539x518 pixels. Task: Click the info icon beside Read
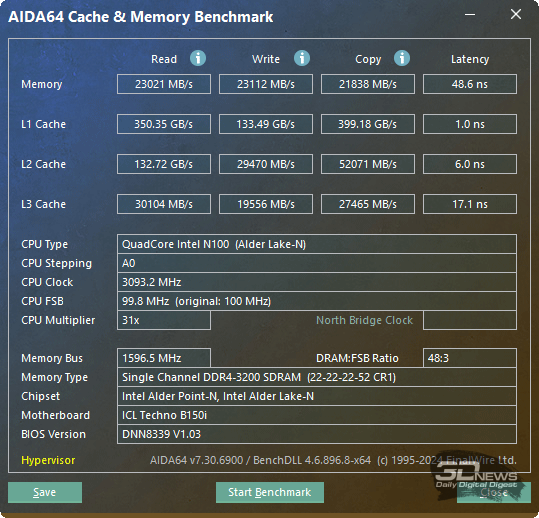tap(198, 58)
